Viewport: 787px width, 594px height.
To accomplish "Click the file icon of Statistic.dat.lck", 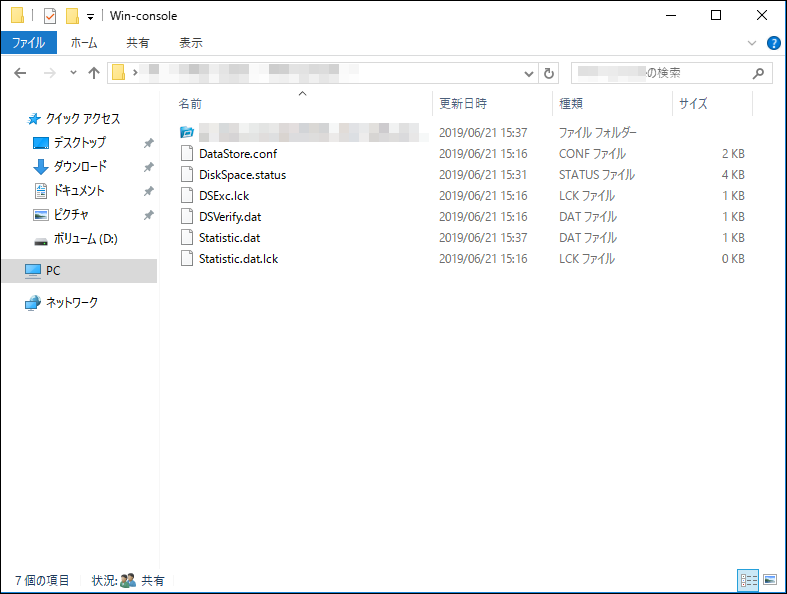I will tap(187, 259).
